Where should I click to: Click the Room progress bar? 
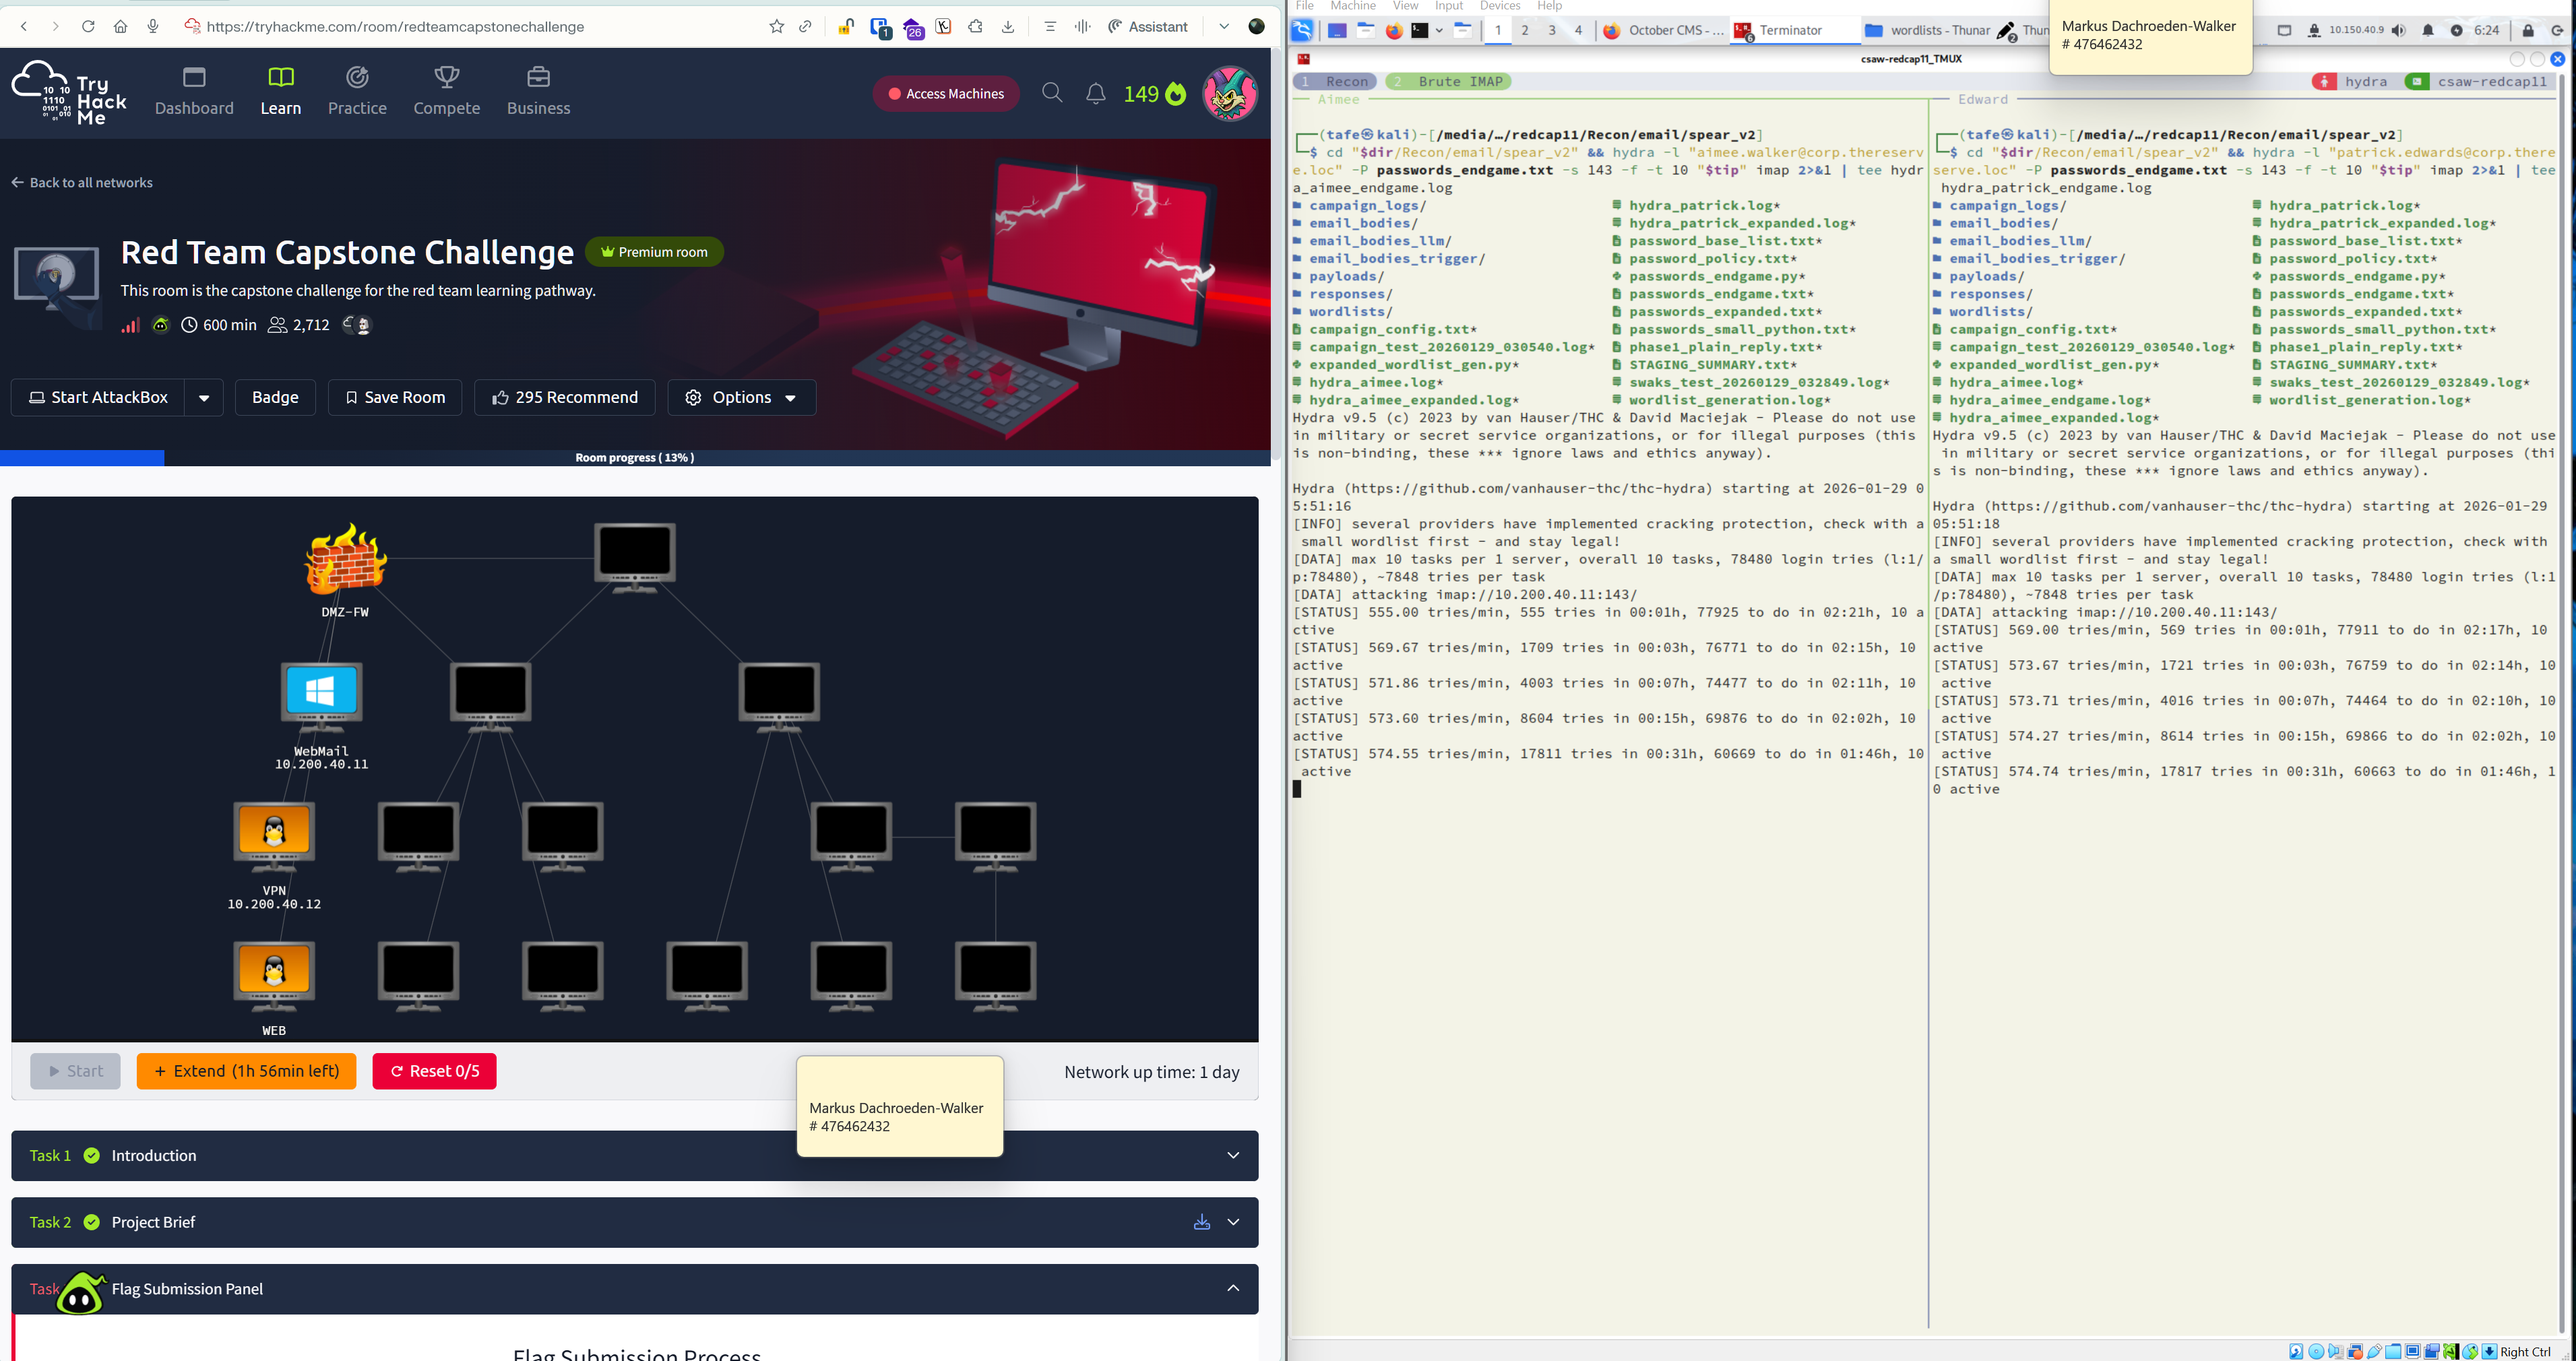tap(634, 457)
